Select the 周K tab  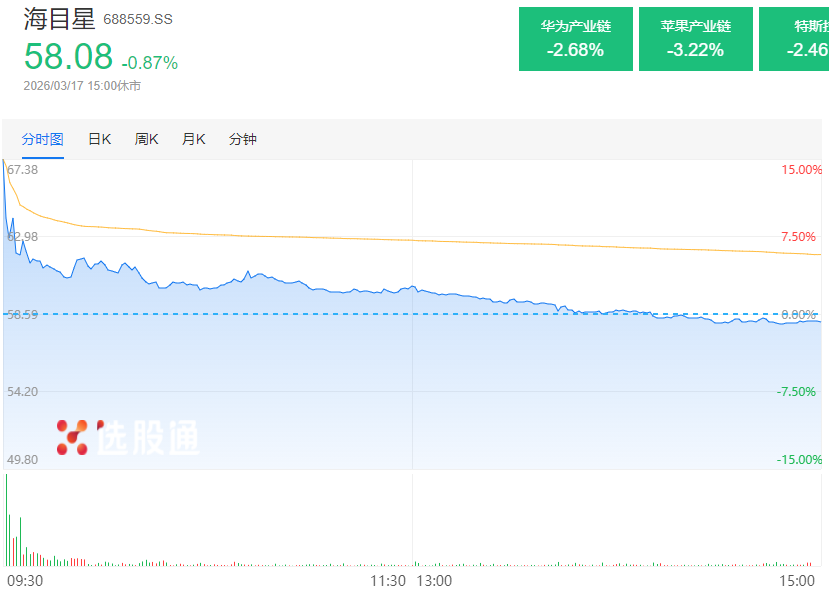(146, 139)
